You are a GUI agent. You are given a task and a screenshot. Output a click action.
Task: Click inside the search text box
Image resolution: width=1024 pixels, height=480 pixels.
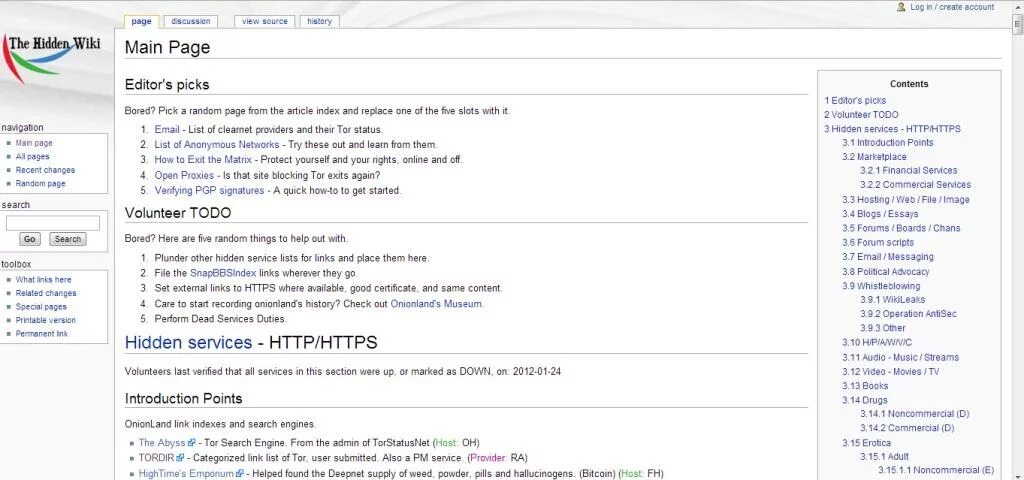coord(53,223)
